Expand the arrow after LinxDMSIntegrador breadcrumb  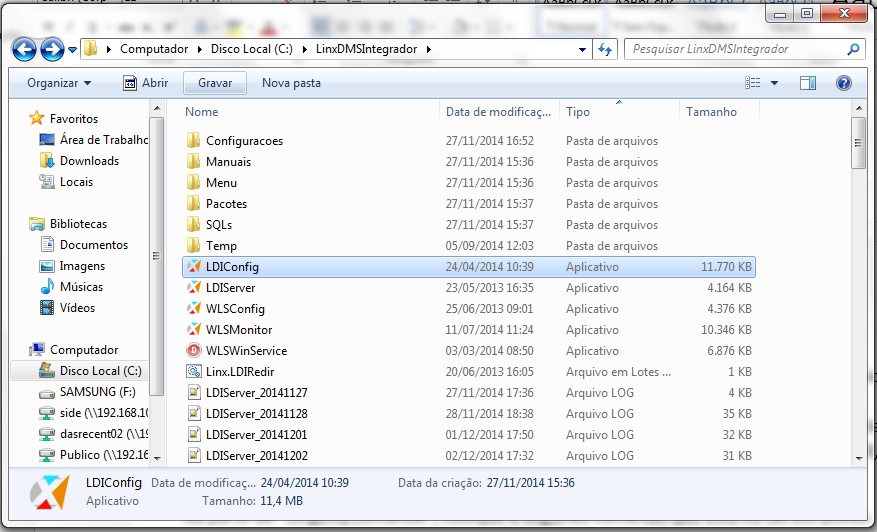tap(428, 49)
